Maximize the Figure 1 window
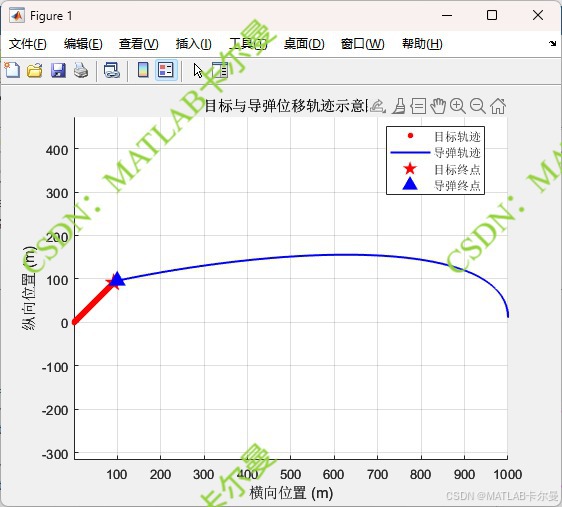Screen dimensions: 562x507 492,15
